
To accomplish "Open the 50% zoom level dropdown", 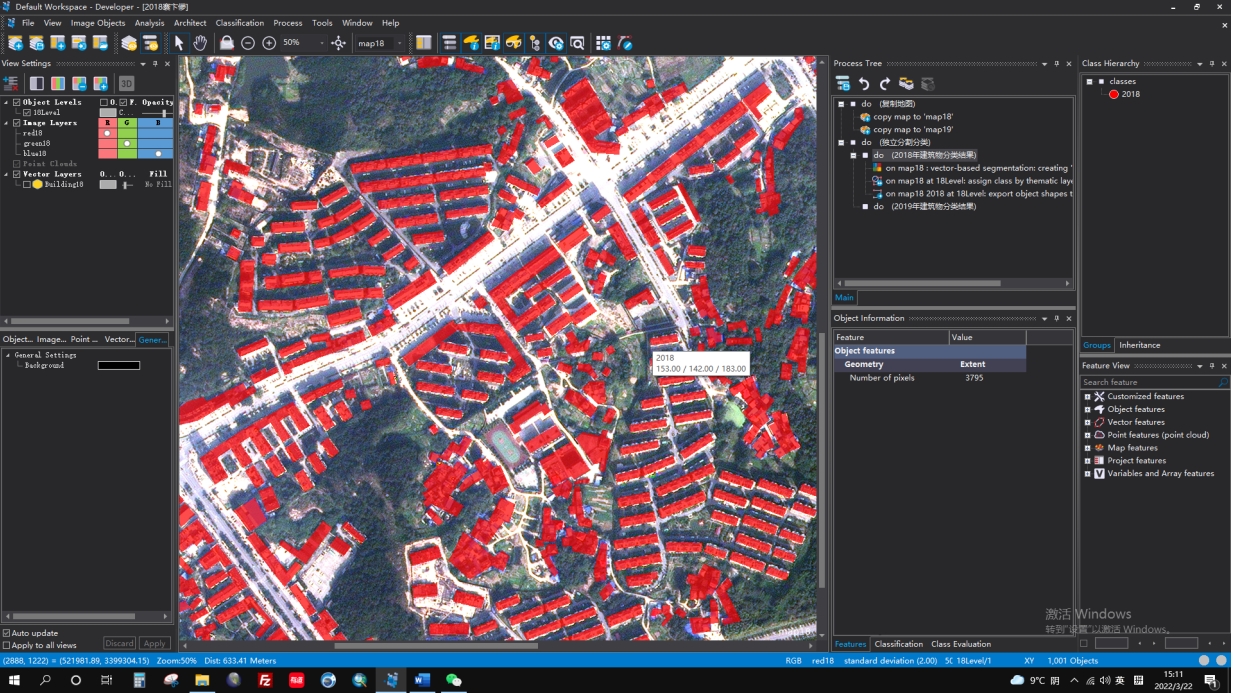I will (x=321, y=43).
